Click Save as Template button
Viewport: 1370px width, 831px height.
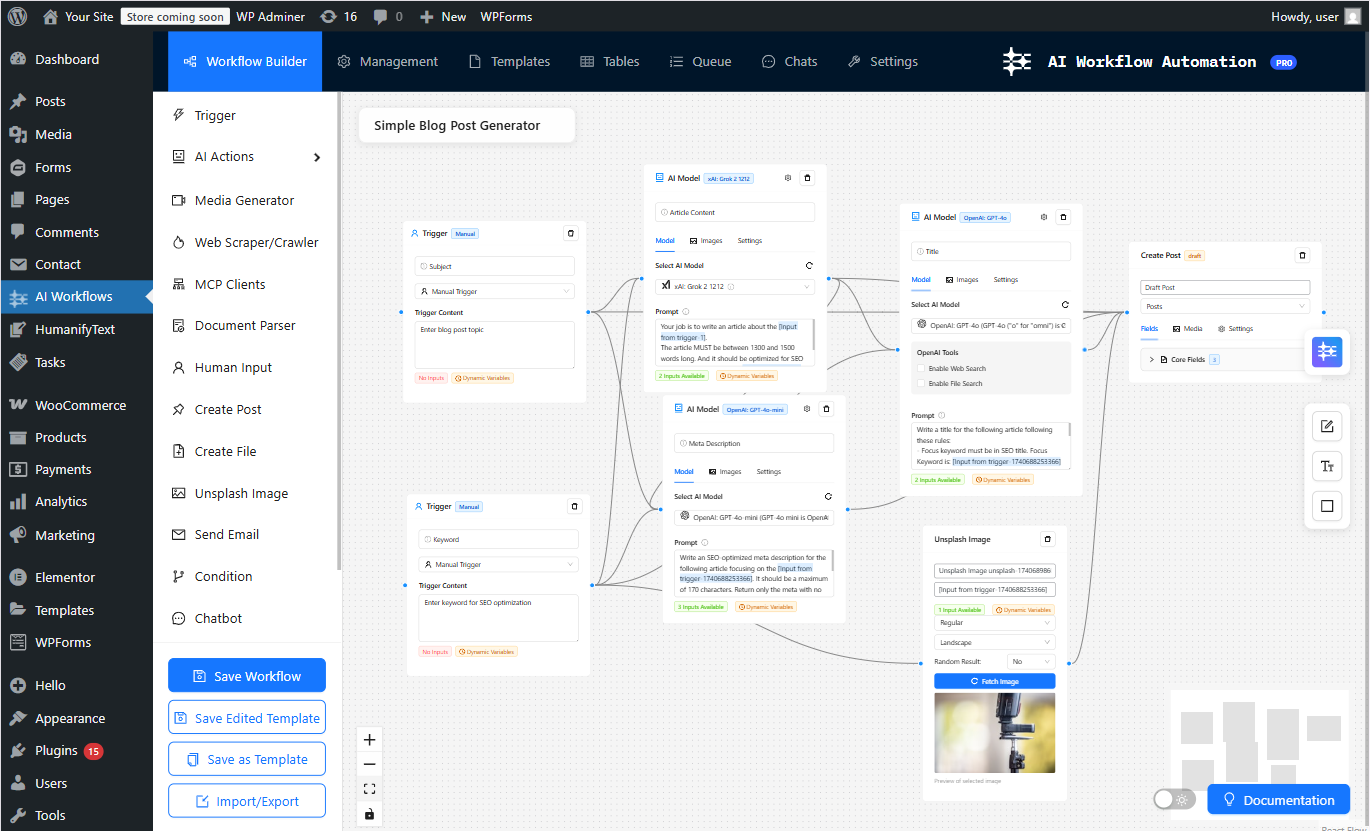click(247, 759)
